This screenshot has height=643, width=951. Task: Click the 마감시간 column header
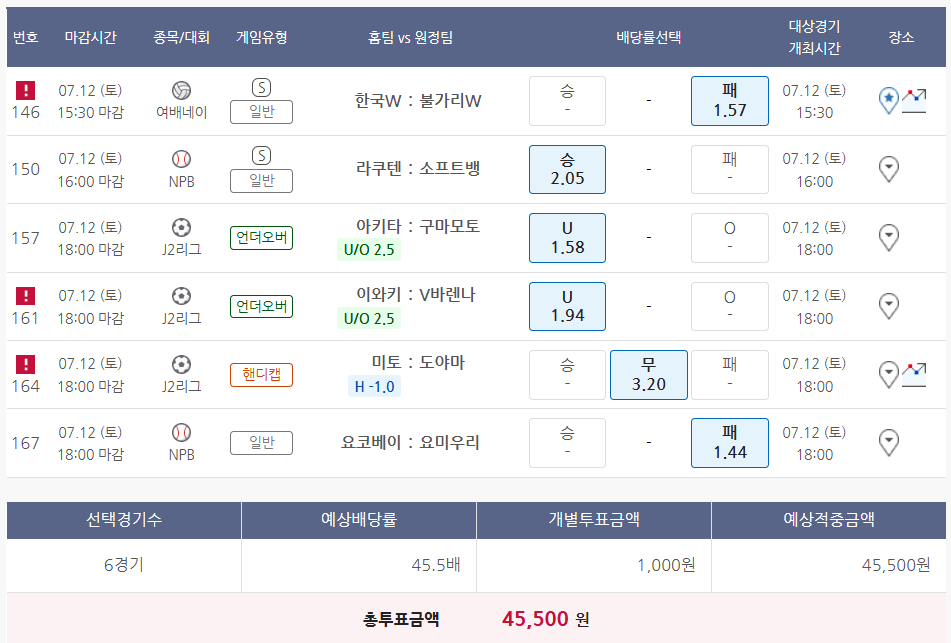(x=91, y=37)
